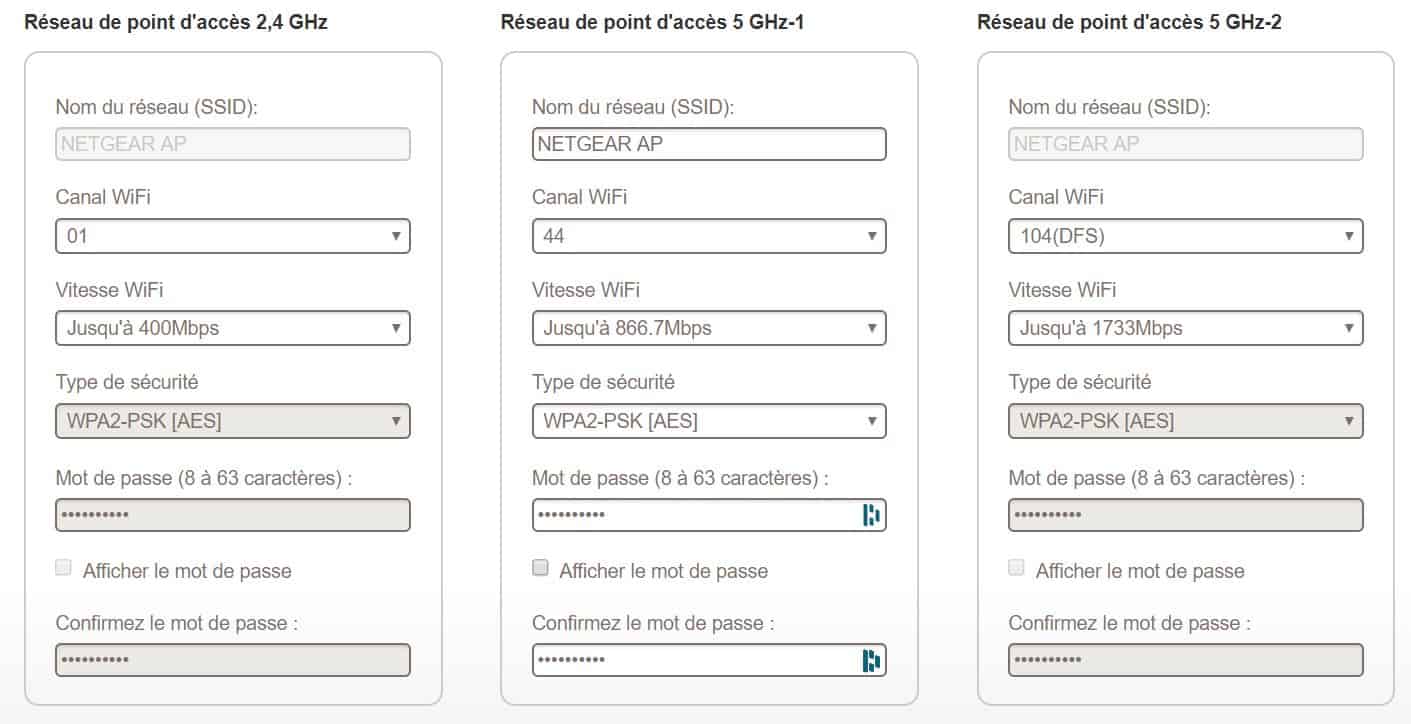The image size is (1411, 724).
Task: Open 2,4 GHz 'Type de sécurité' dropdown
Action: pos(233,421)
